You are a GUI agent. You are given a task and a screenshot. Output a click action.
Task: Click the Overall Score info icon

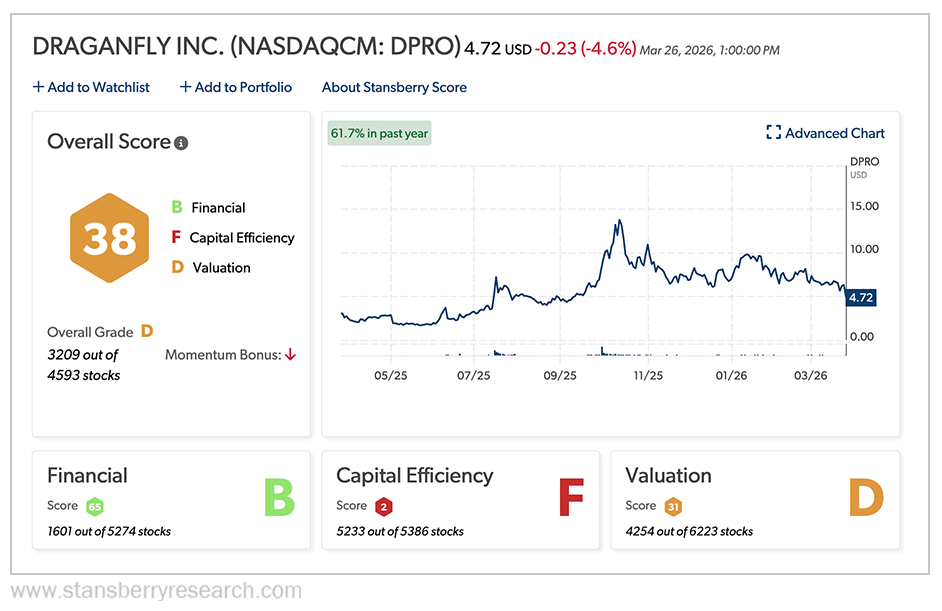[181, 143]
